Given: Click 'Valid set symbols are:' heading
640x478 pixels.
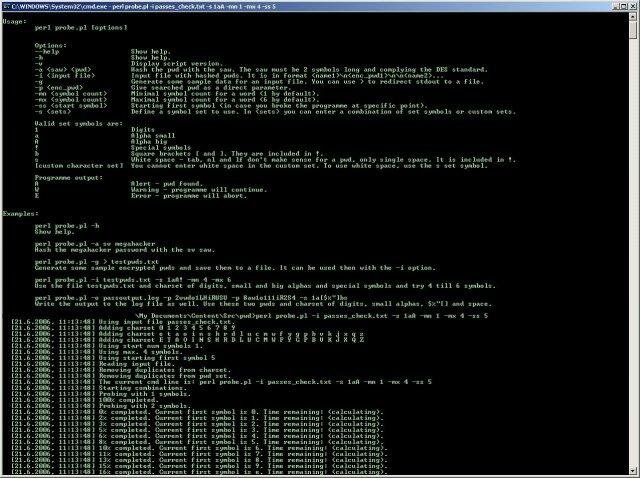Looking at the screenshot, I should click(x=79, y=124).
